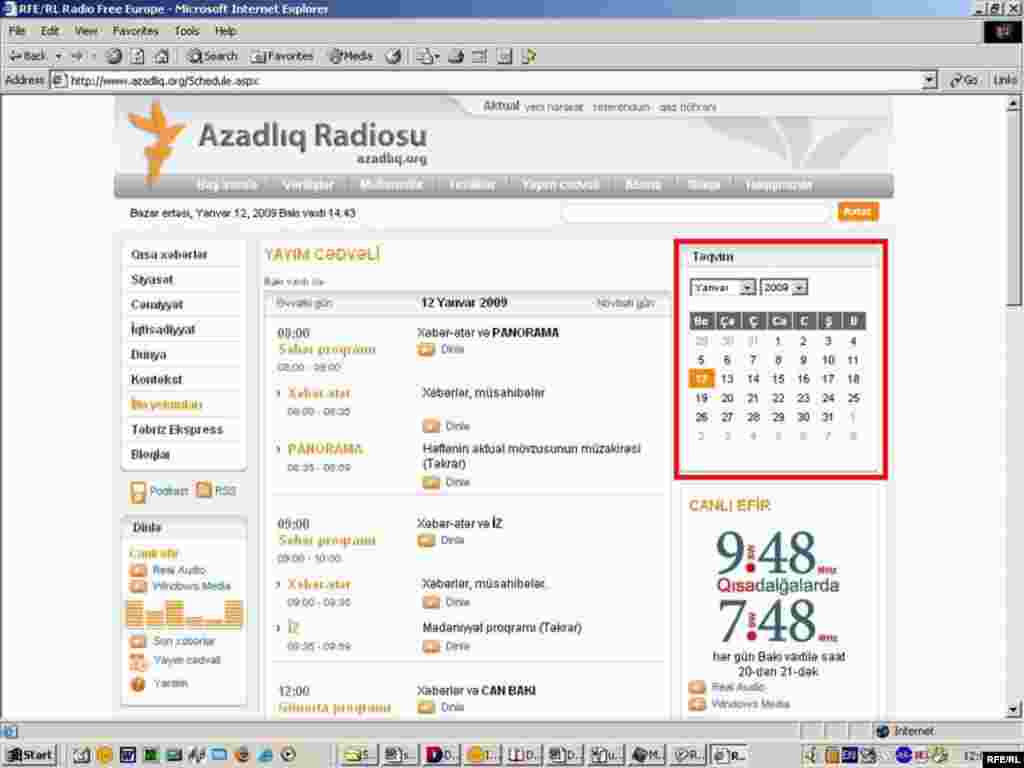This screenshot has width=1024, height=768.
Task: Click the Yardım question mark icon
Action: [x=135, y=684]
